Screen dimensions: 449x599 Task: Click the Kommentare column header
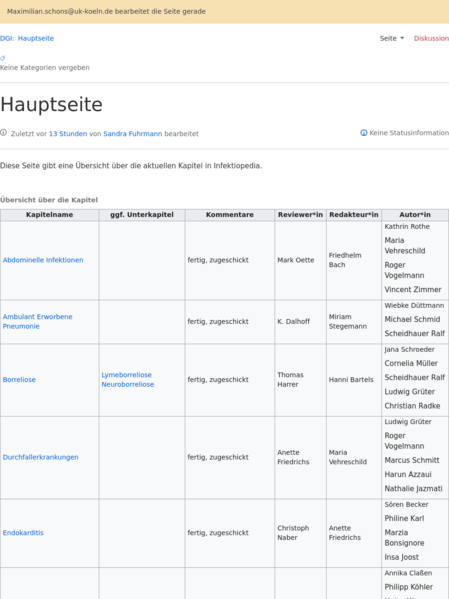pyautogui.click(x=230, y=215)
